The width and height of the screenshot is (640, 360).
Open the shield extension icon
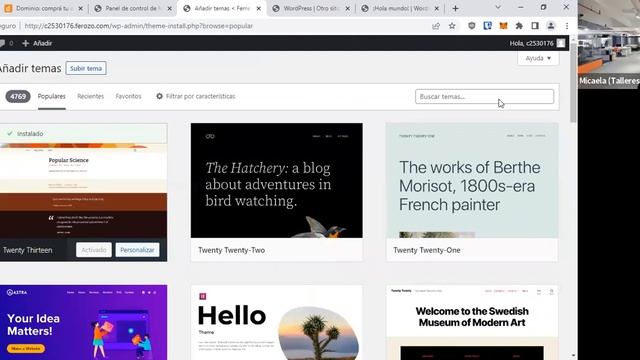coord(471,26)
